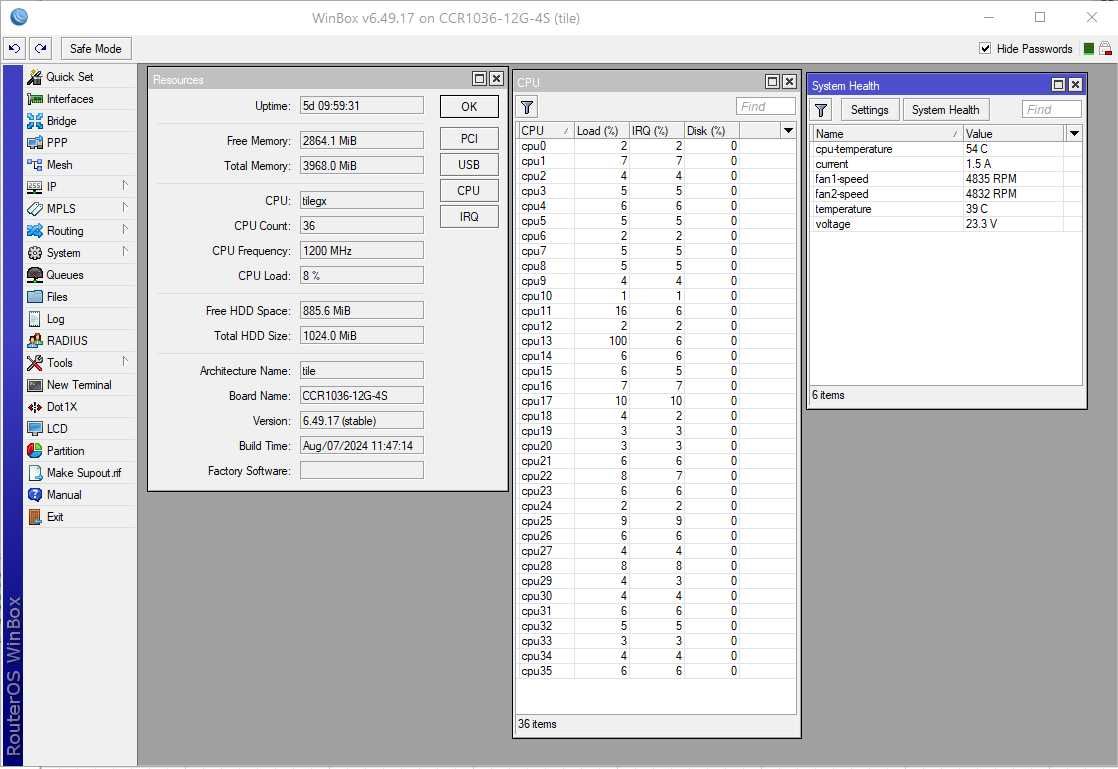Image resolution: width=1118 pixels, height=769 pixels.
Task: Open column dropdown in System Health window
Action: pyautogui.click(x=1074, y=133)
